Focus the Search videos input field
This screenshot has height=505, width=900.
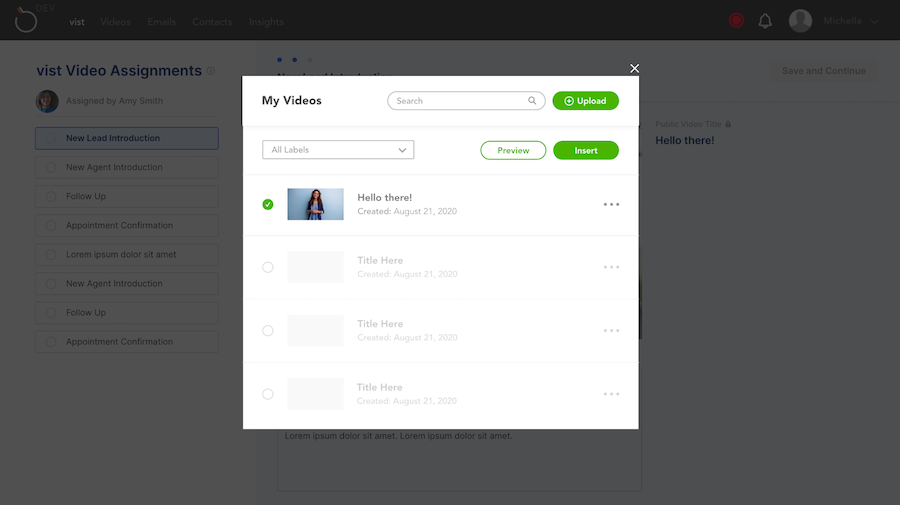pyautogui.click(x=458, y=101)
